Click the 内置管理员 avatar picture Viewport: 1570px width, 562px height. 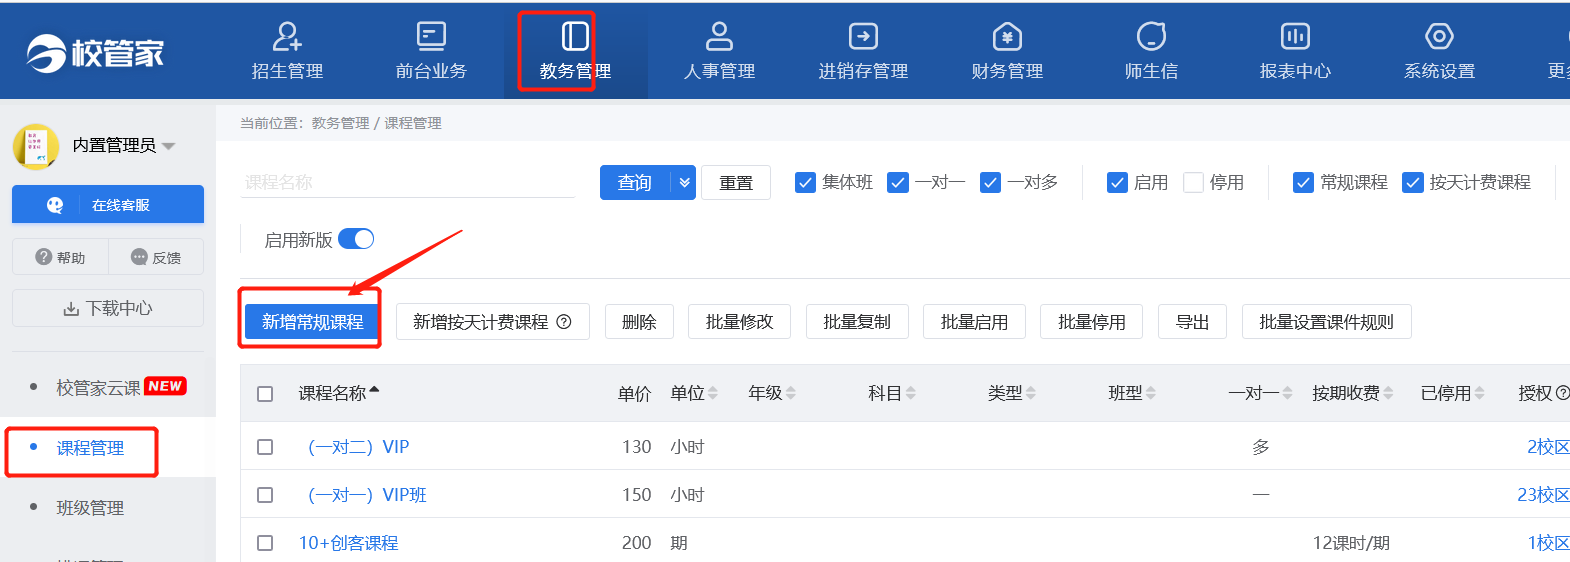pyautogui.click(x=36, y=146)
